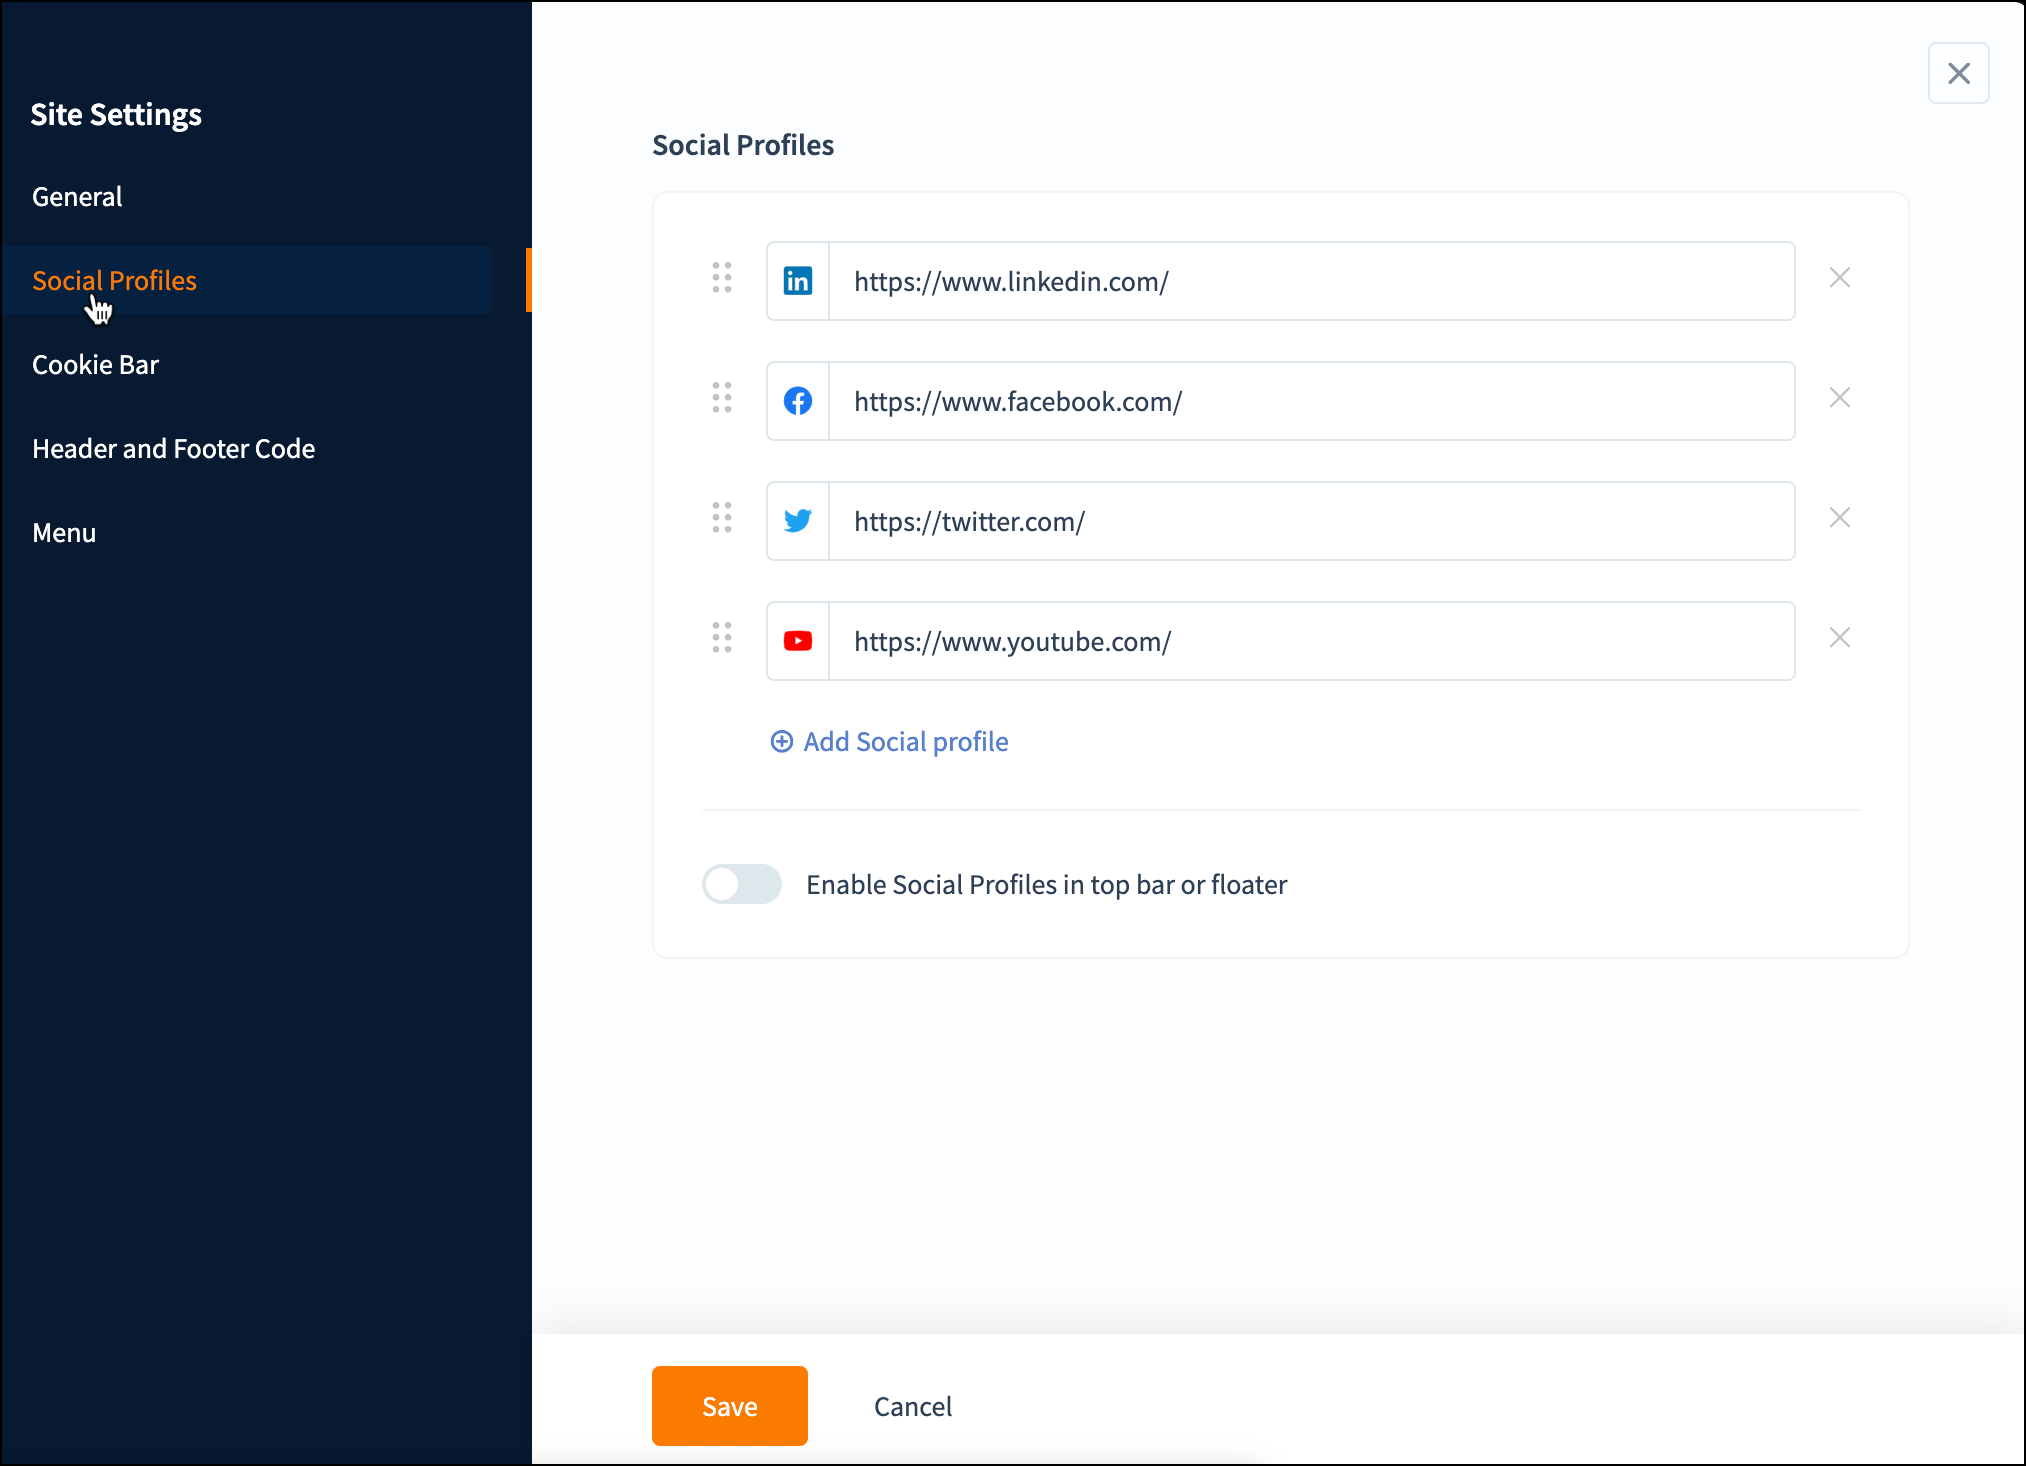Image resolution: width=2026 pixels, height=1466 pixels.
Task: Close the Site Settings dialog
Action: pos(1959,73)
